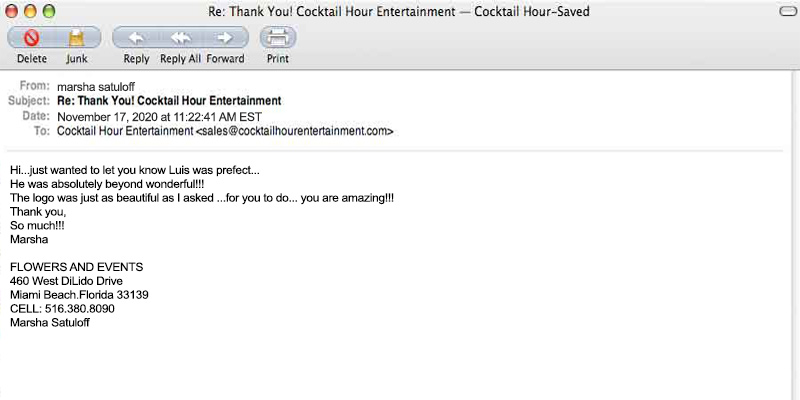This screenshot has width=800, height=400.
Task: Choose Reply All in the toolbar
Action: click(x=180, y=39)
